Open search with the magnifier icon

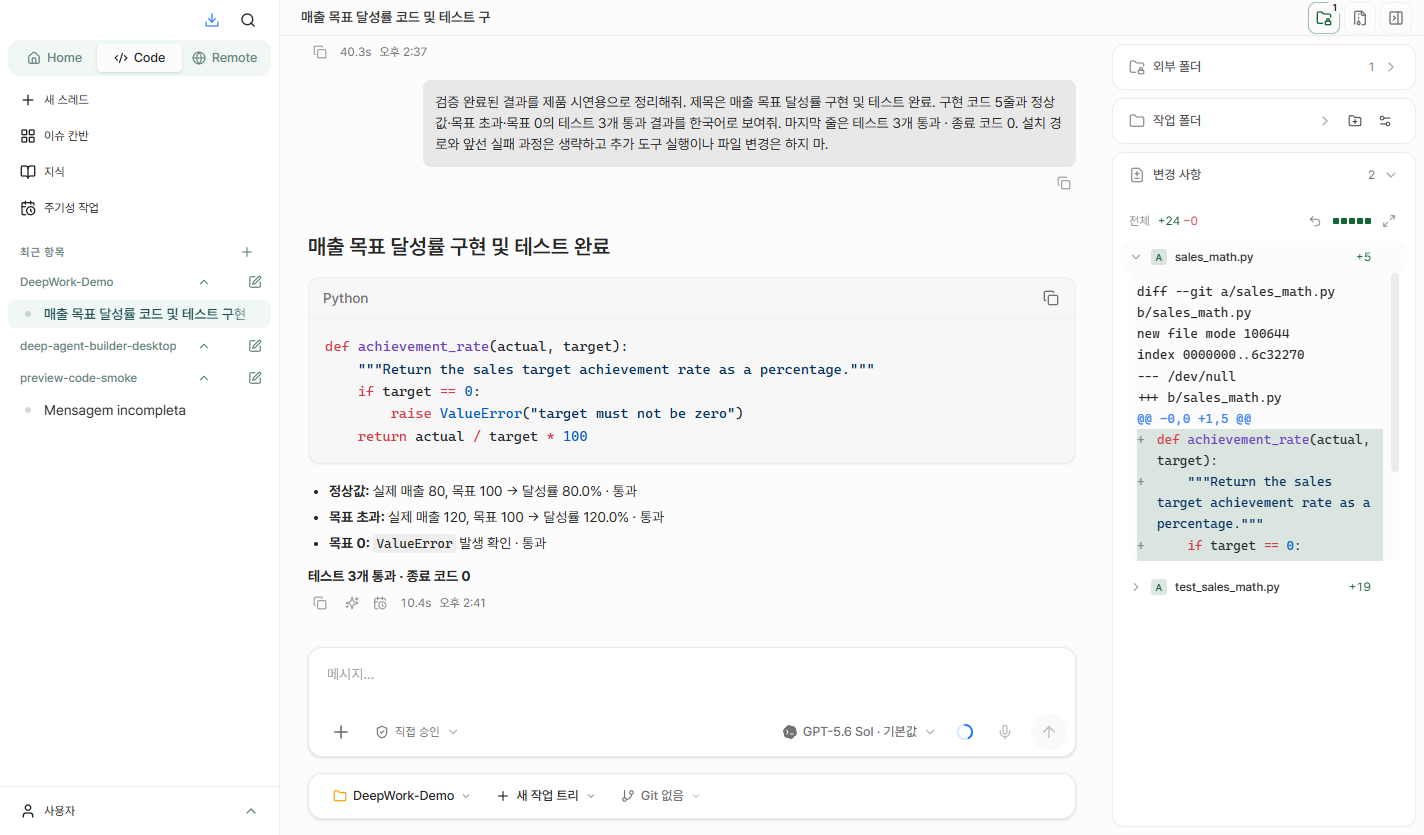click(248, 20)
